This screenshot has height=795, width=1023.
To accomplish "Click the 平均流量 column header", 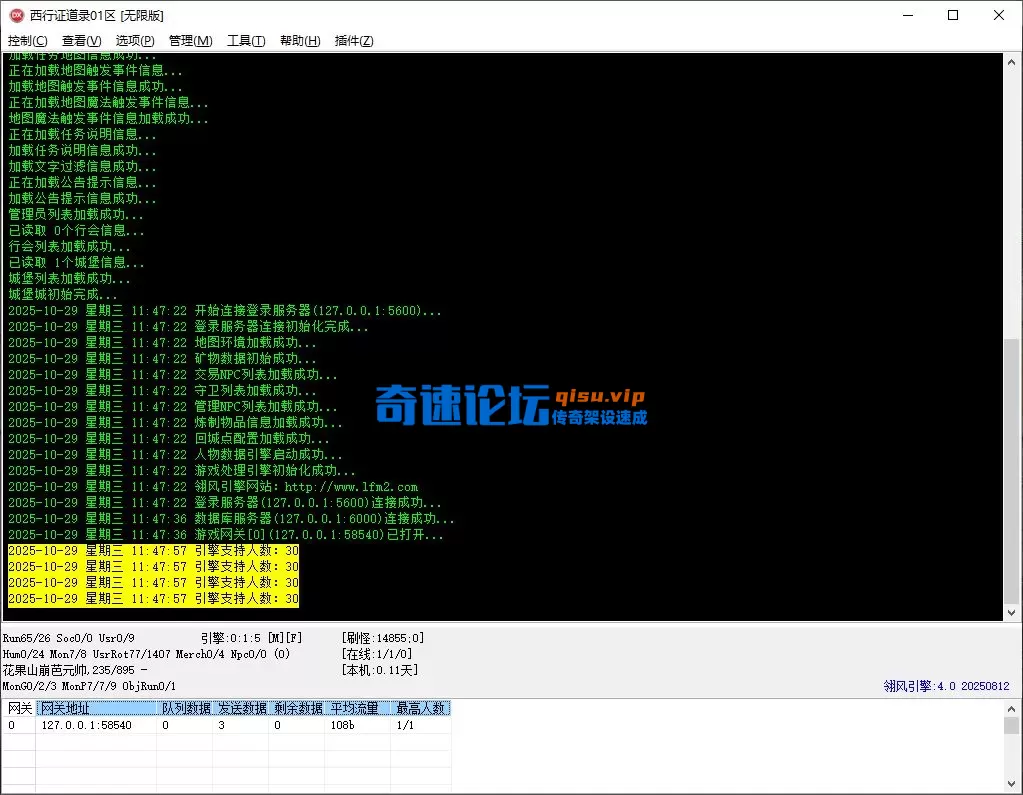I will click(x=356, y=707).
